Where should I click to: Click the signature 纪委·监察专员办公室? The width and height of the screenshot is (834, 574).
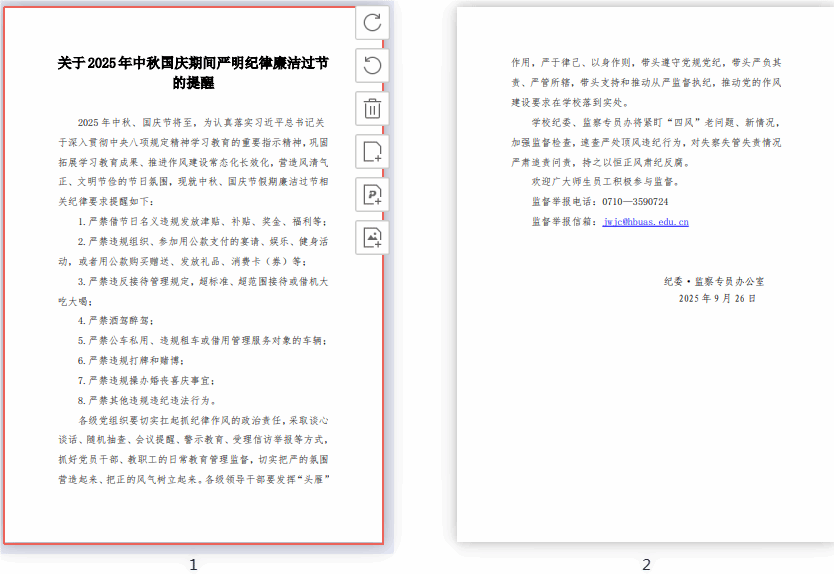coord(714,282)
